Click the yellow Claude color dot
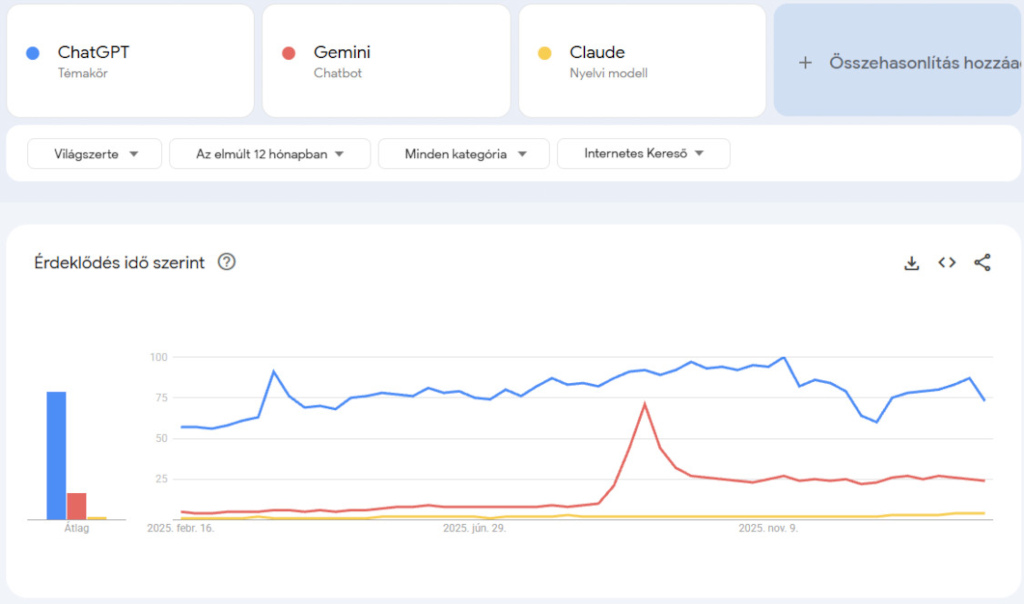Image resolution: width=1024 pixels, height=604 pixels. [545, 53]
